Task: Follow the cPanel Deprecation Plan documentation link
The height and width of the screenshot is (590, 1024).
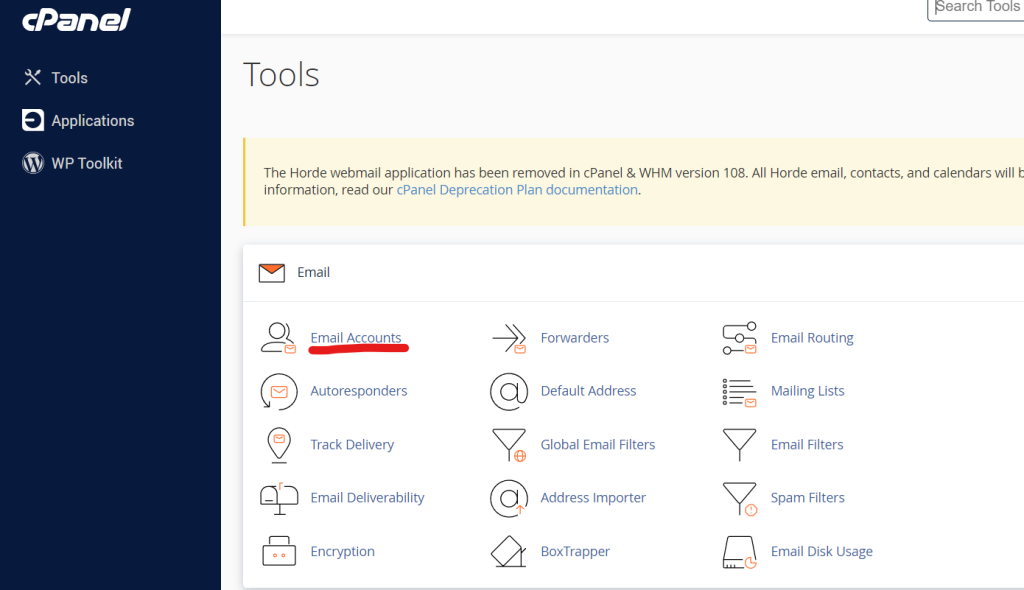Action: [x=517, y=189]
